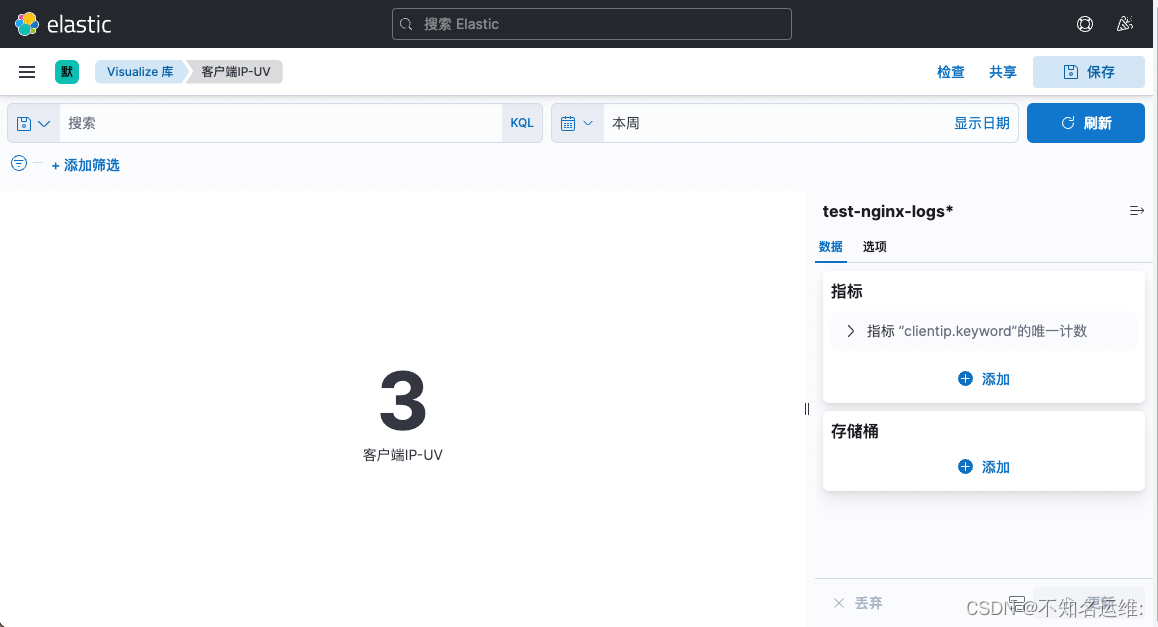Switch to the 数据 tab
The height and width of the screenshot is (627, 1158).
(830, 246)
